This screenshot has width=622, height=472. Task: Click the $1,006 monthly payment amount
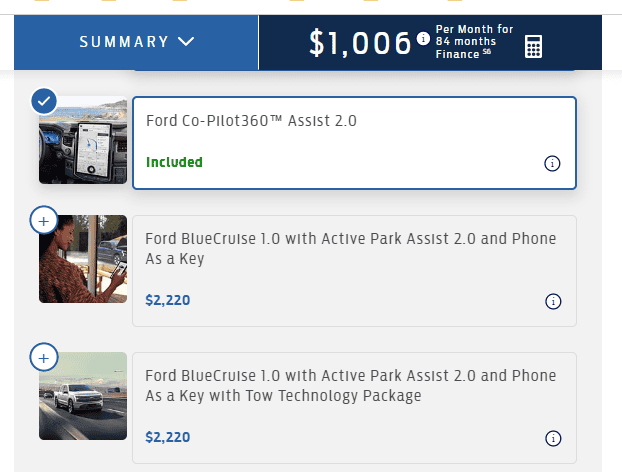360,43
